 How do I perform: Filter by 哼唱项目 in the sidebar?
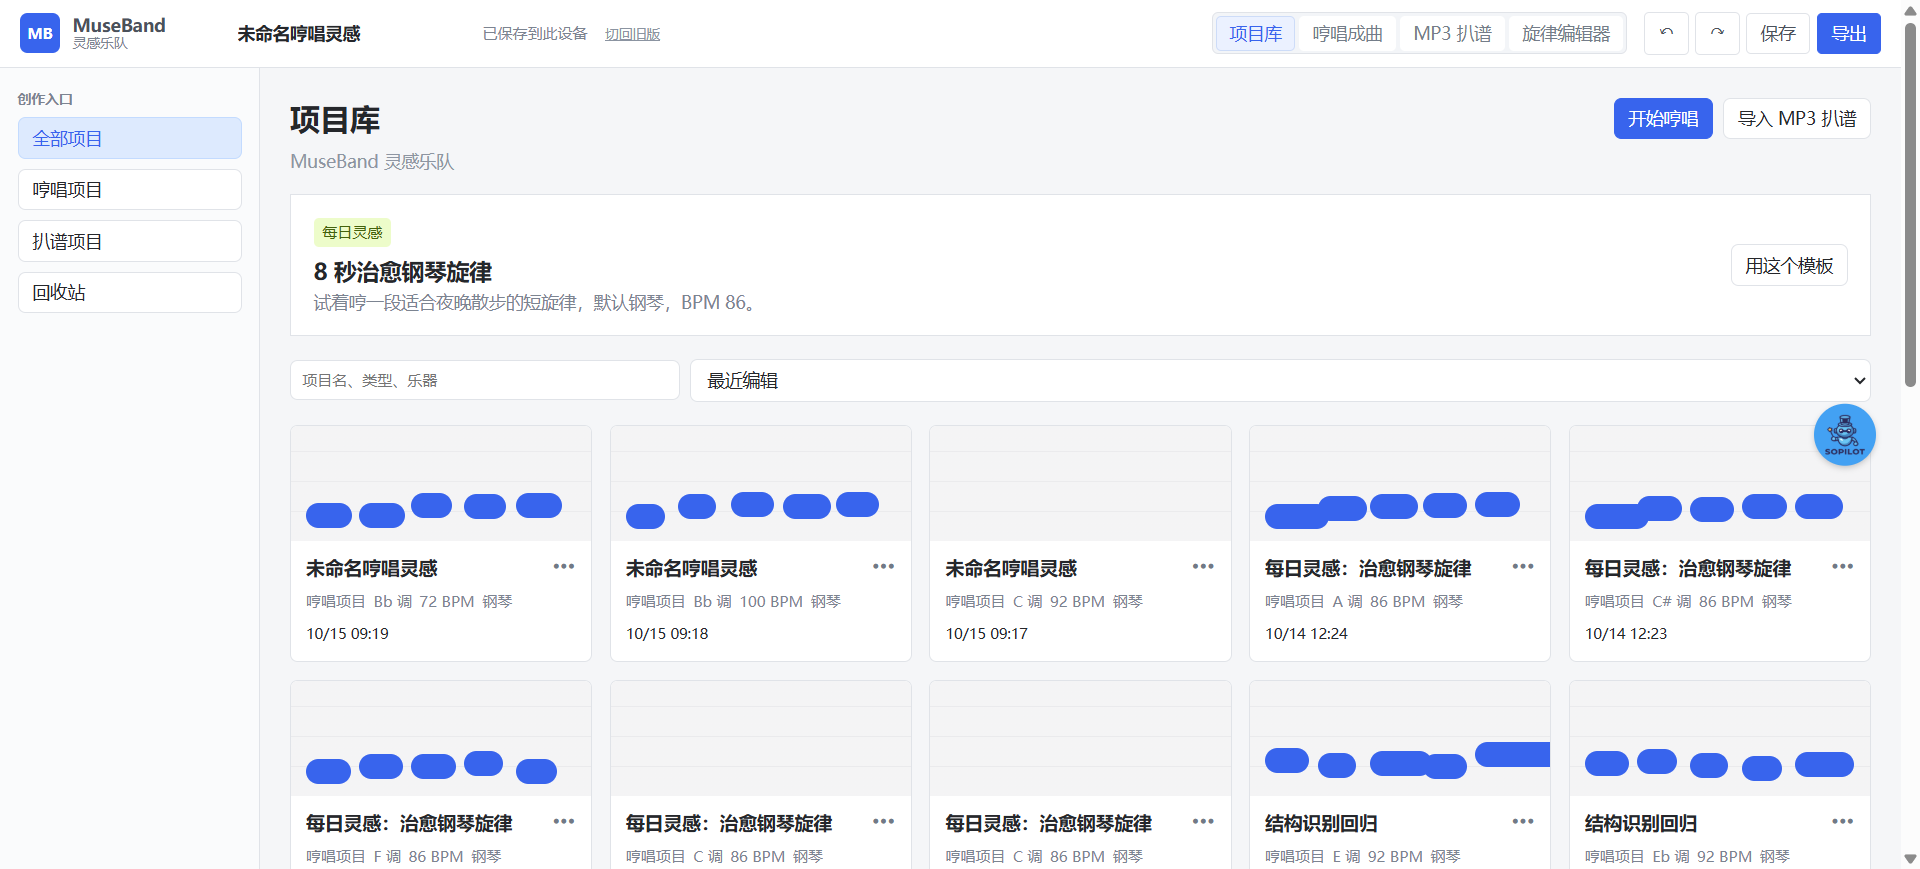130,189
